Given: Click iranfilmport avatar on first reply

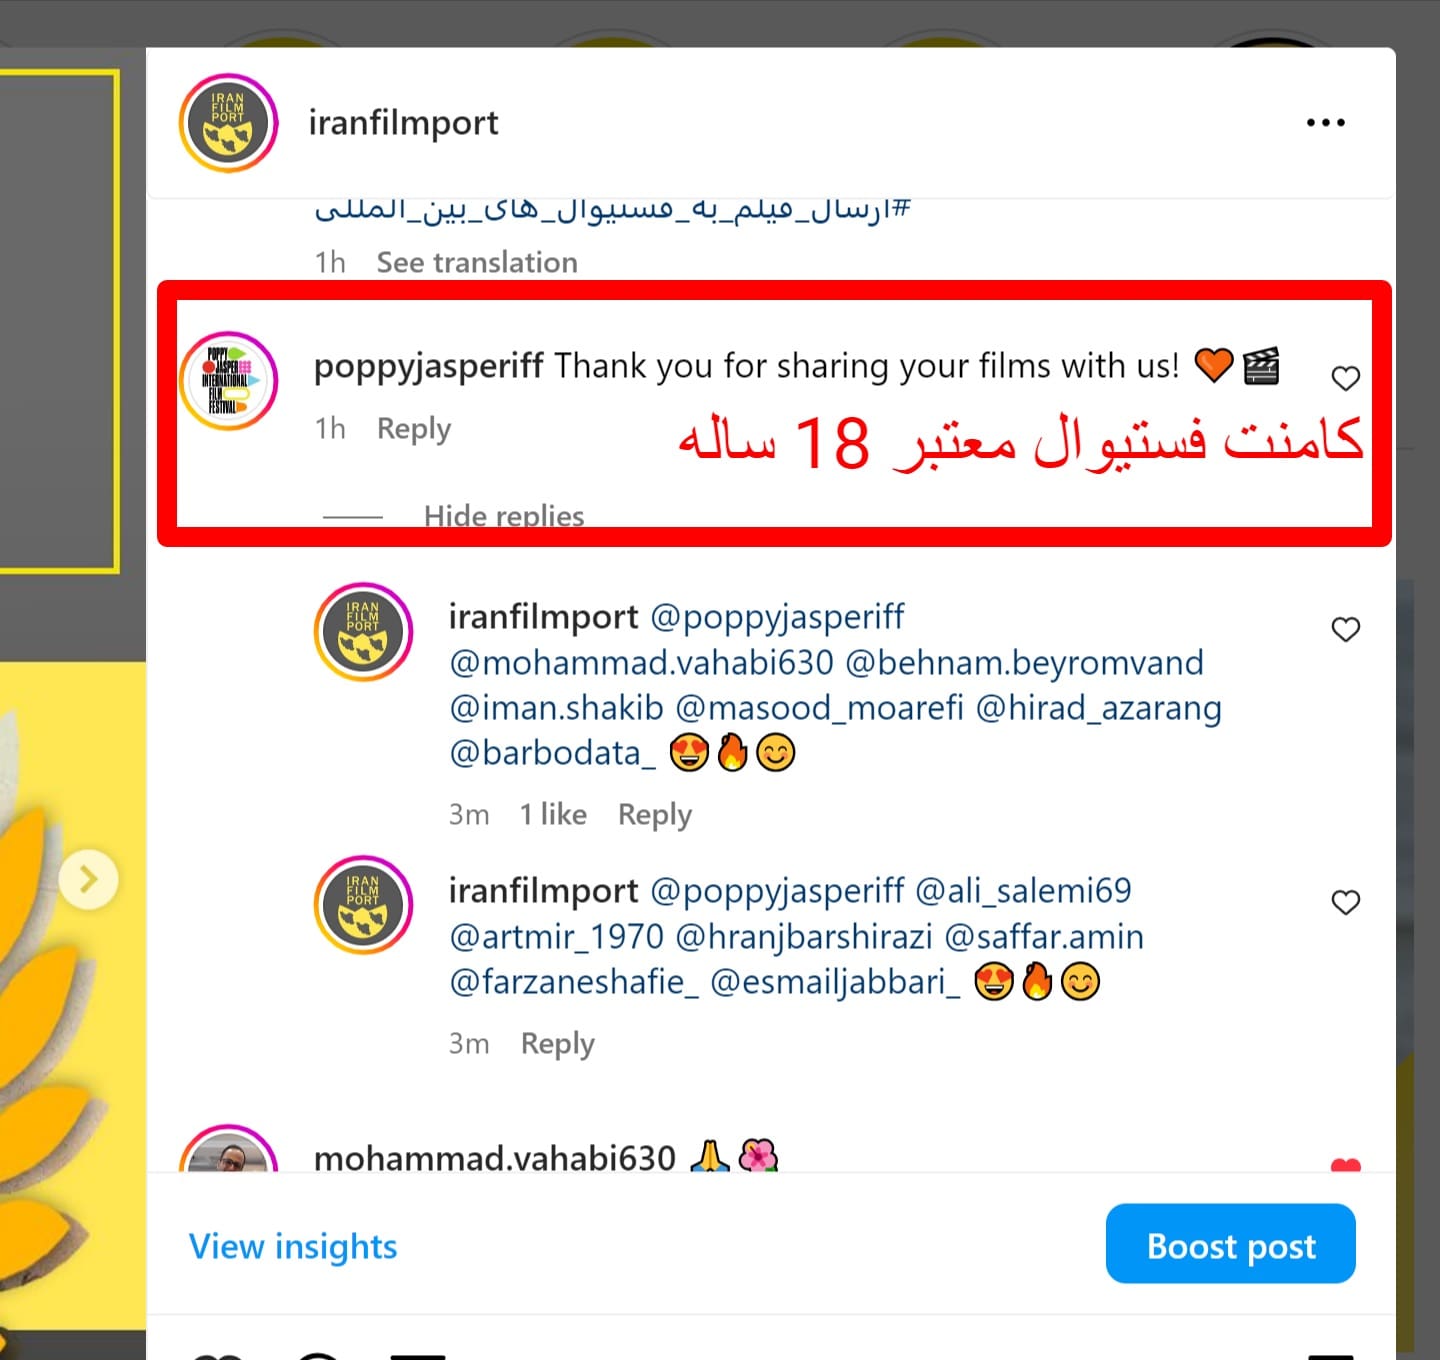Looking at the screenshot, I should point(363,632).
